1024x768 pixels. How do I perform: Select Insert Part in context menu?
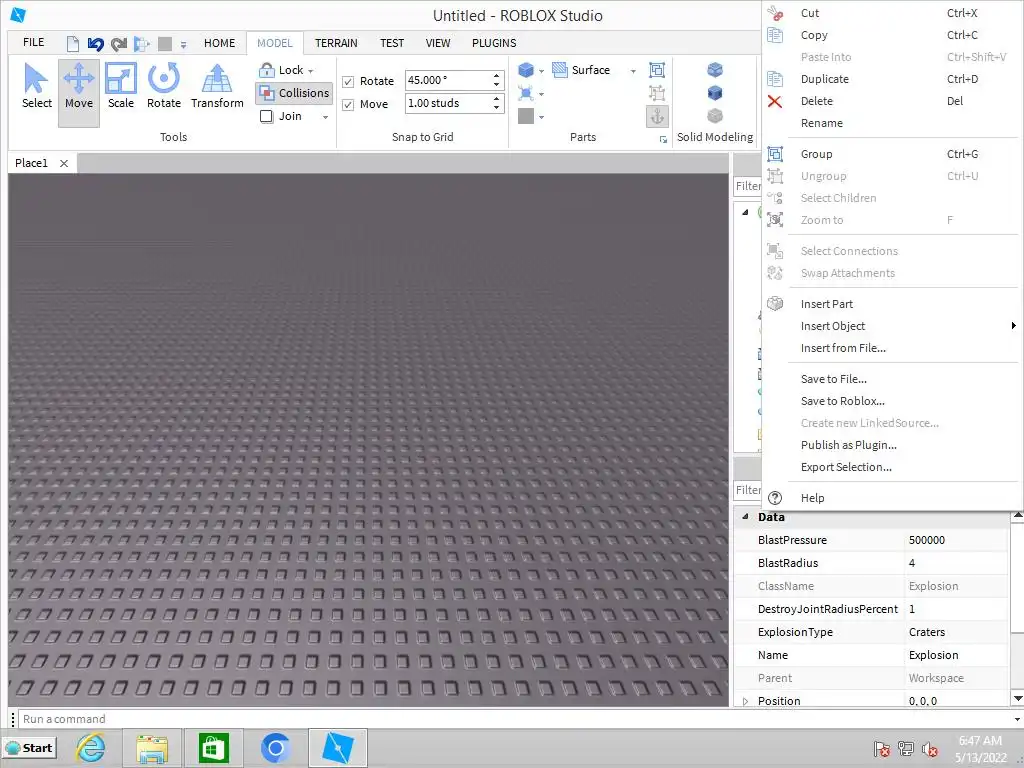[892, 304]
